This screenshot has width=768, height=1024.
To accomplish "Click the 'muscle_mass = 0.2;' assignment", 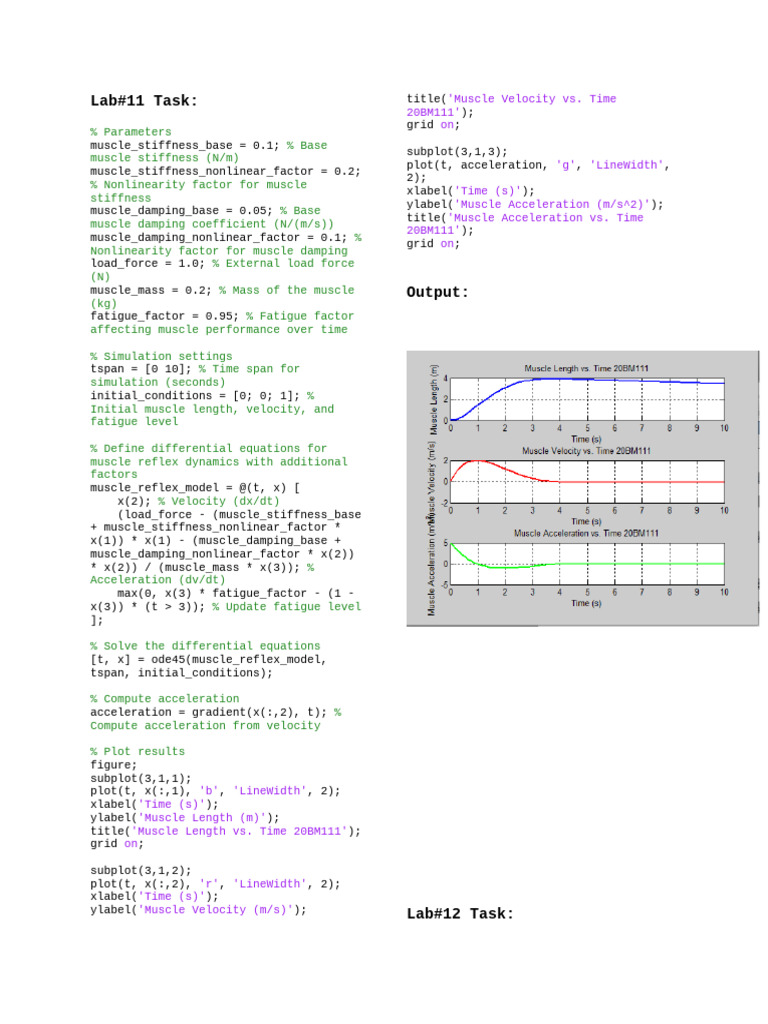I will tap(151, 290).
